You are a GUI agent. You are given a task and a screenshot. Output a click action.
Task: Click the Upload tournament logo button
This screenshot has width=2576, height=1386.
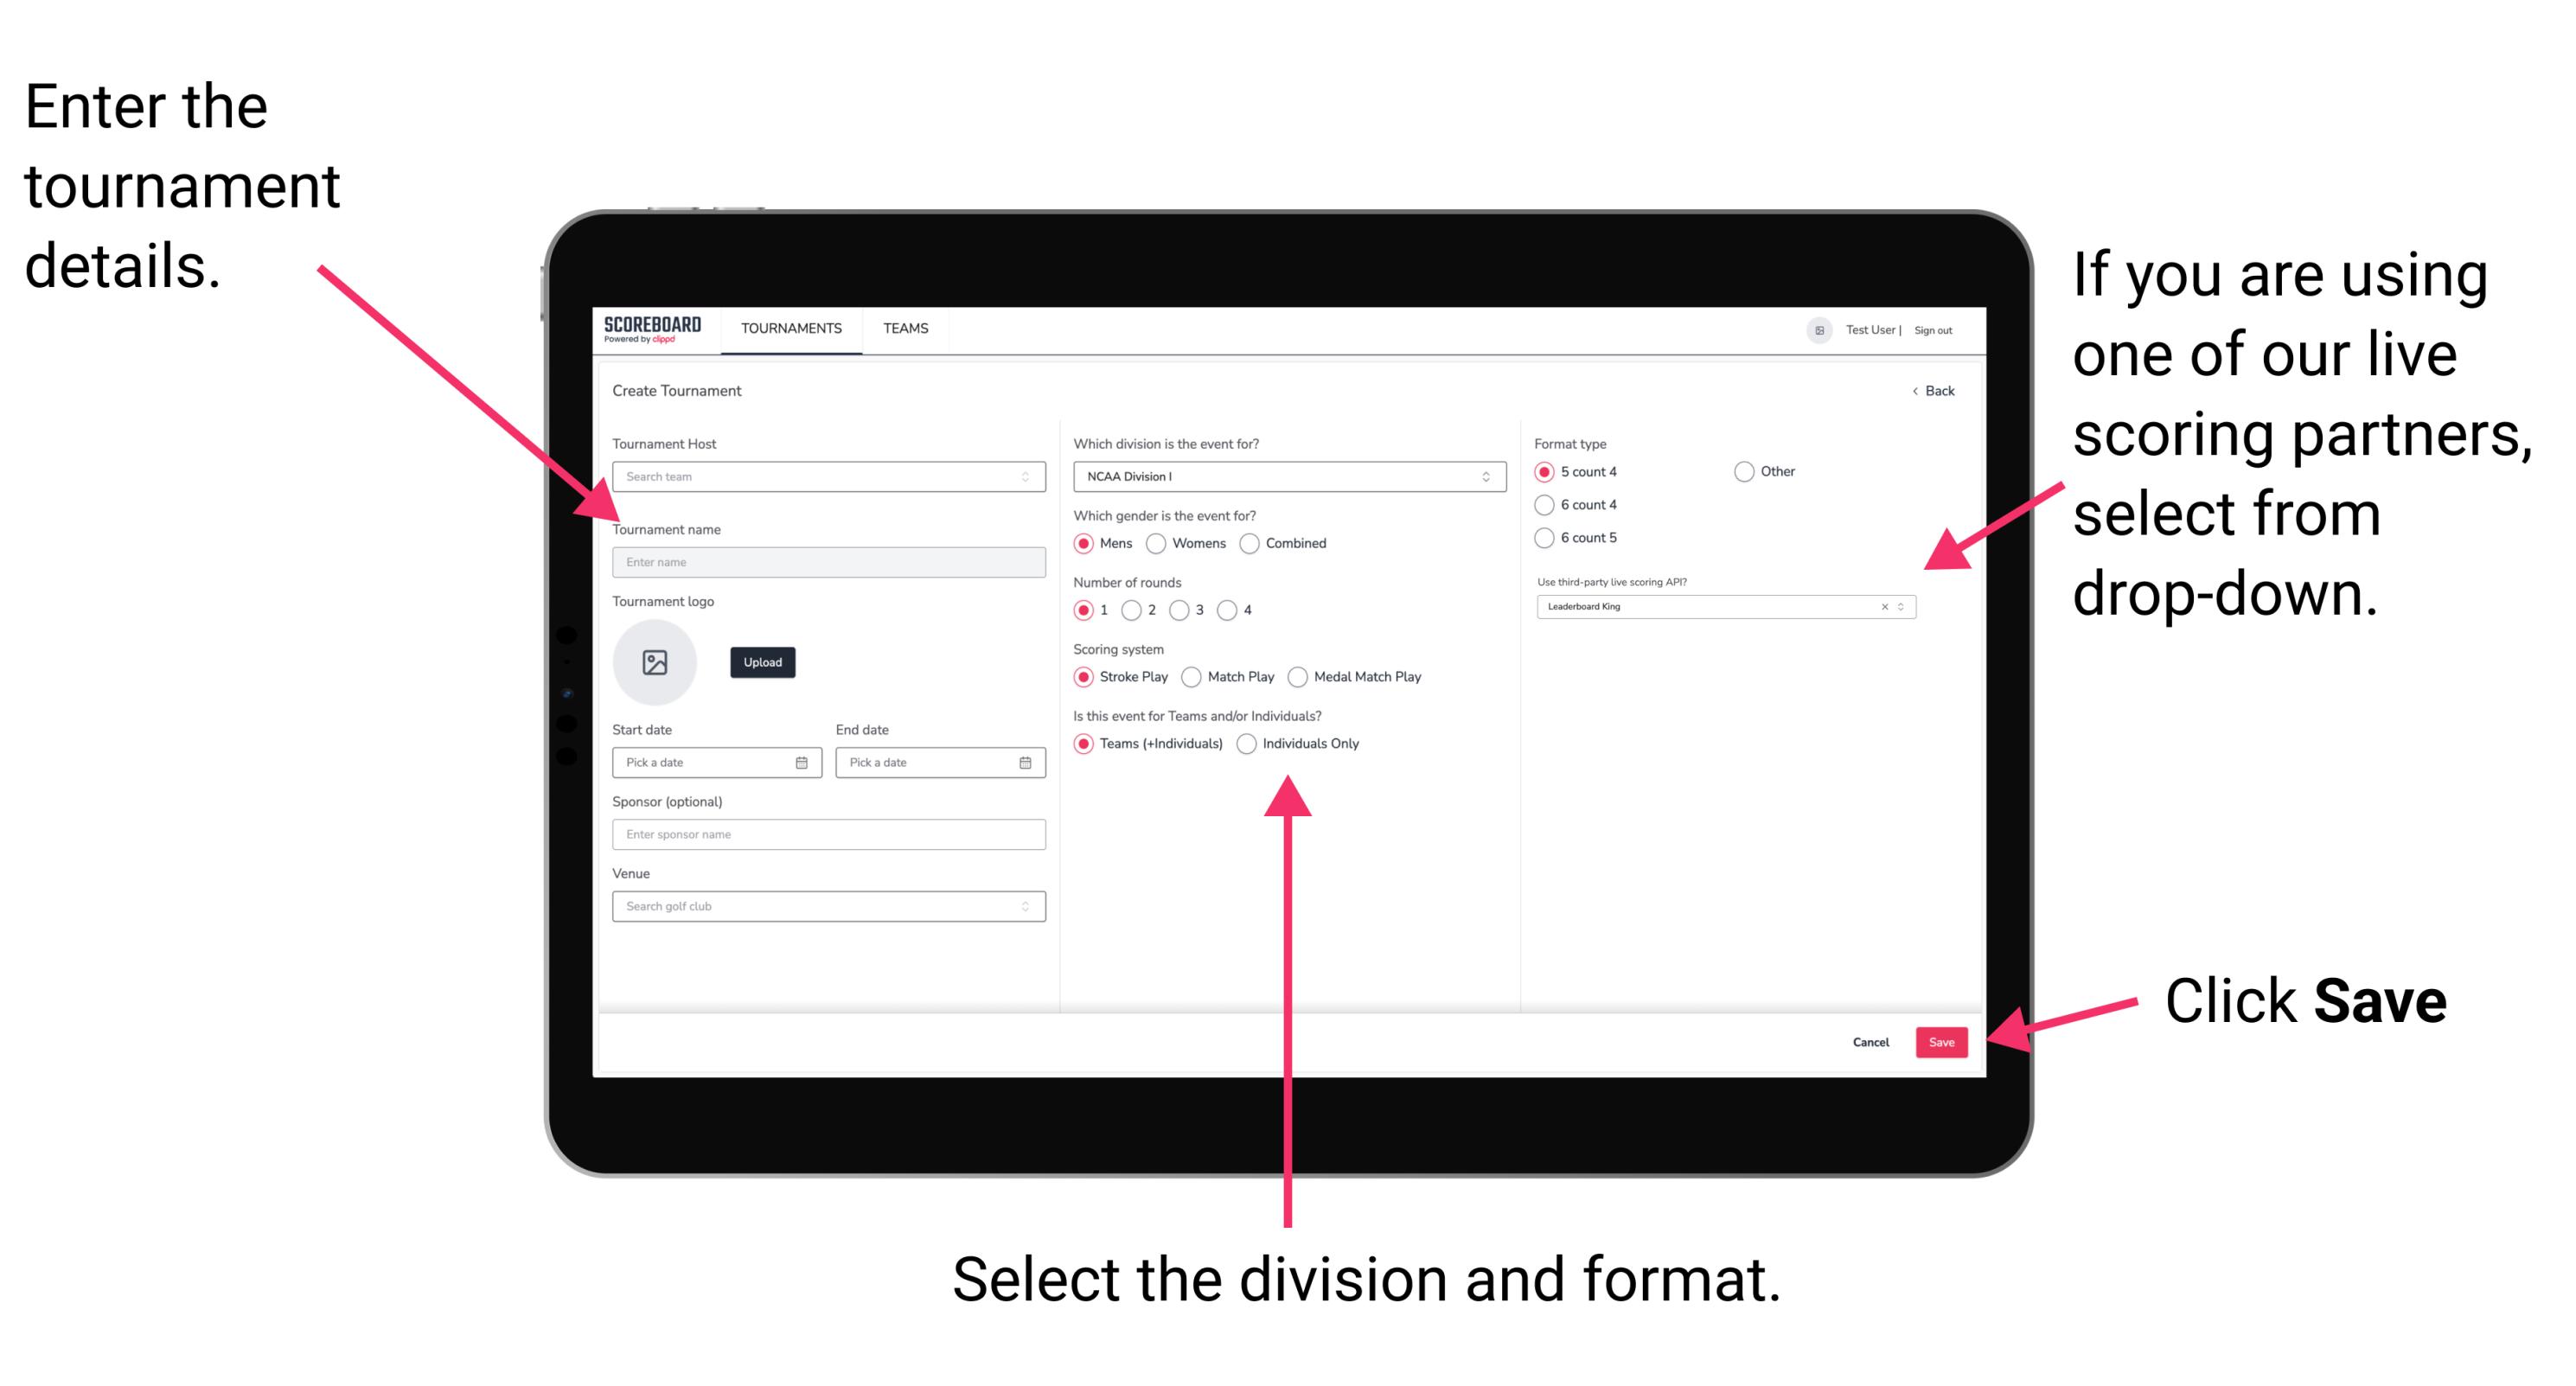click(x=763, y=662)
